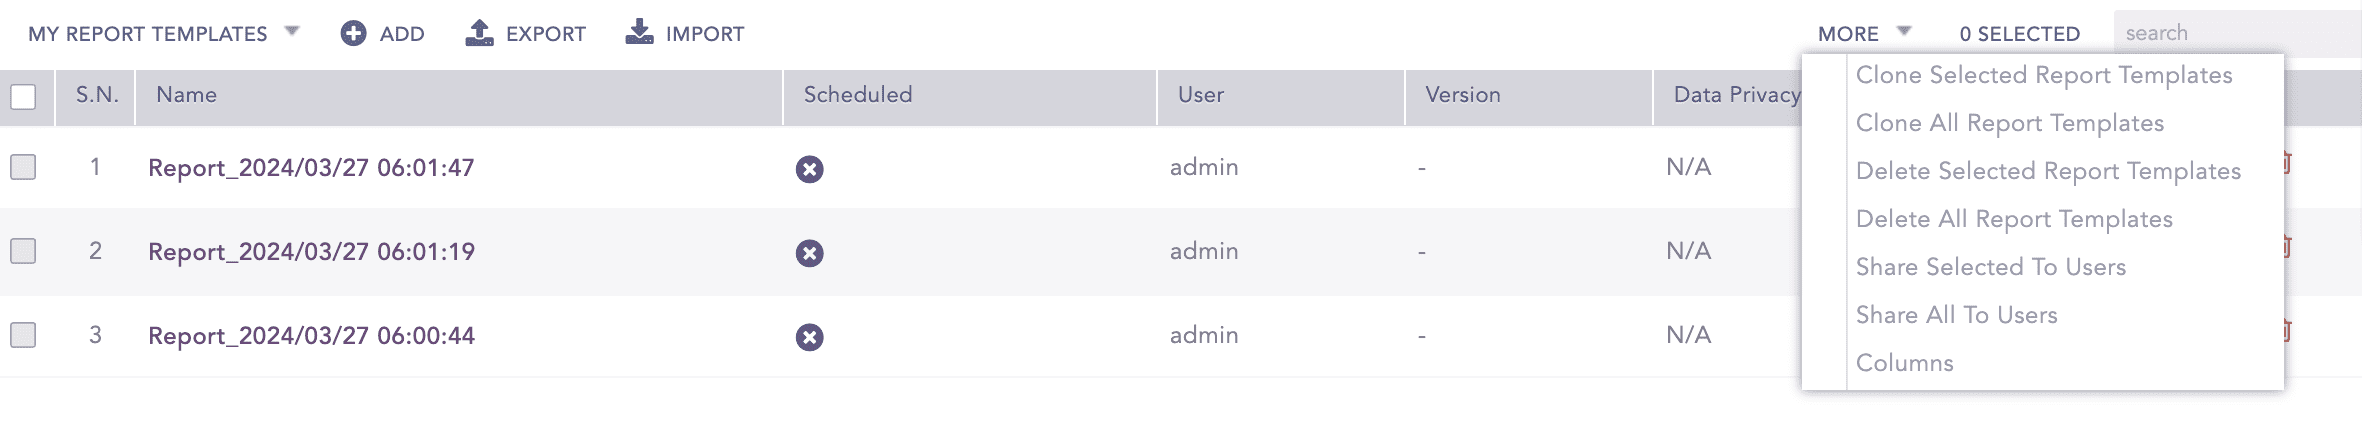This screenshot has height=422, width=2362.
Task: Pick Share All To Users
Action: [x=1956, y=315]
